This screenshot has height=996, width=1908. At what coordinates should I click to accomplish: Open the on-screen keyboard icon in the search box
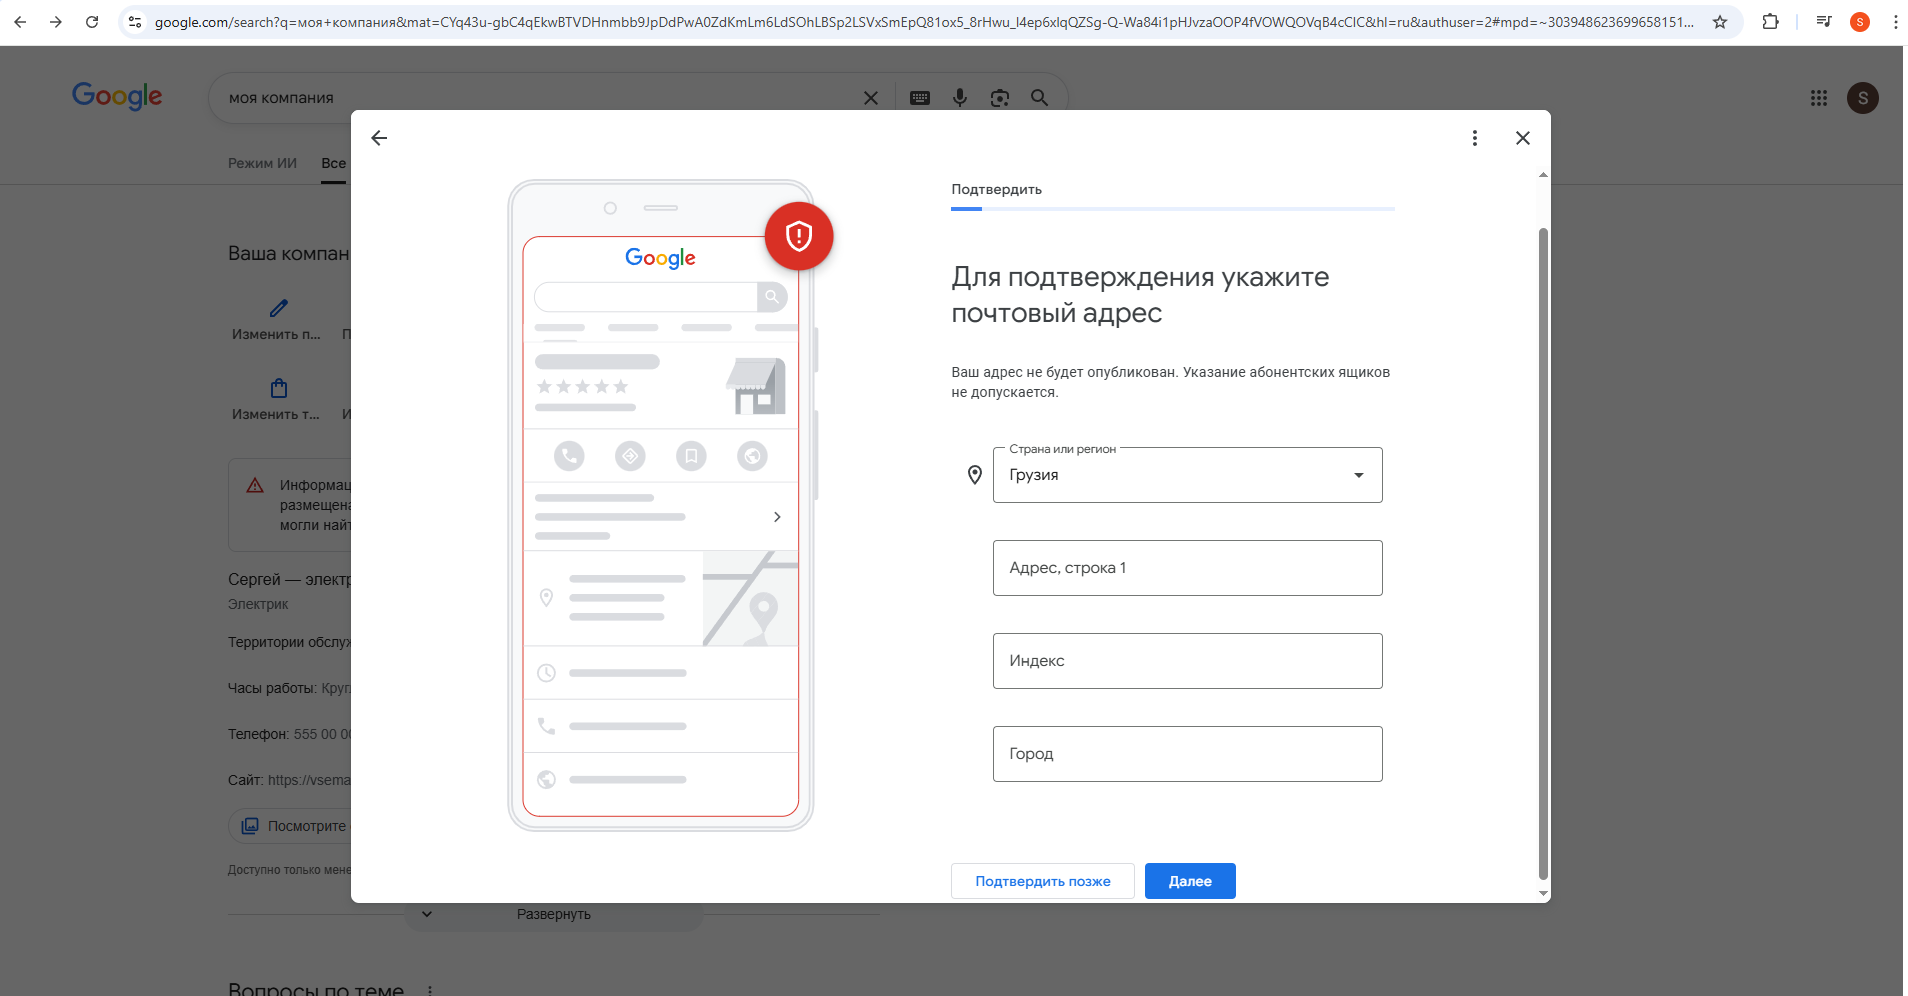click(920, 98)
